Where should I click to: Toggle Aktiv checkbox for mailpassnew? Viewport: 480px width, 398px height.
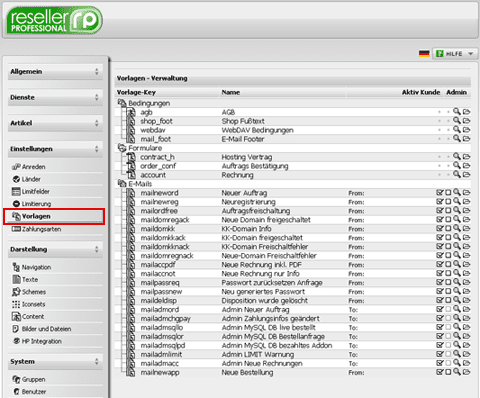pyautogui.click(x=440, y=292)
